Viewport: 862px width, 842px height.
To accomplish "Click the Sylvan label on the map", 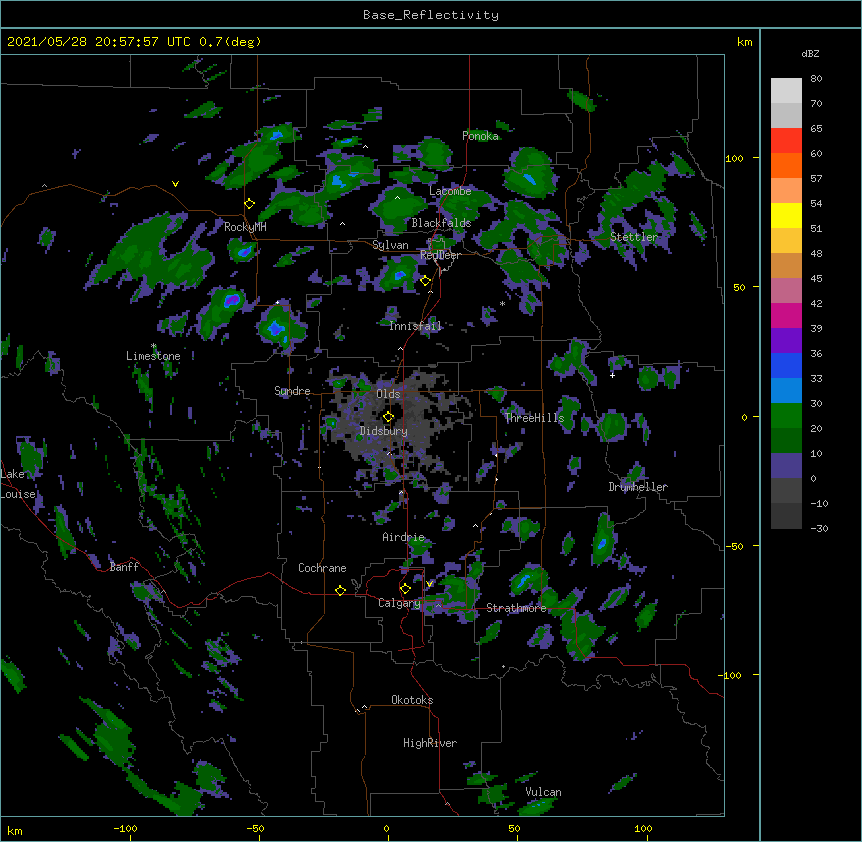I will [x=390, y=245].
